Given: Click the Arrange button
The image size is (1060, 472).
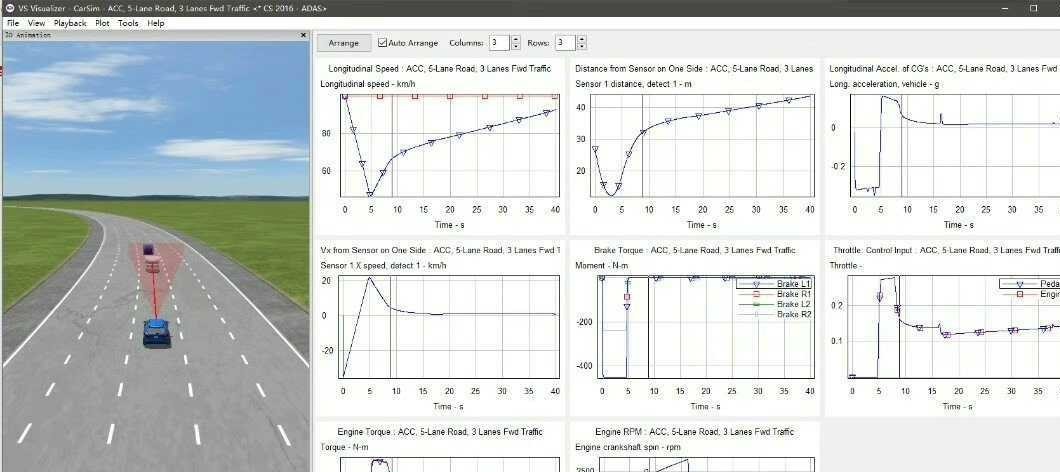Looking at the screenshot, I should point(343,43).
